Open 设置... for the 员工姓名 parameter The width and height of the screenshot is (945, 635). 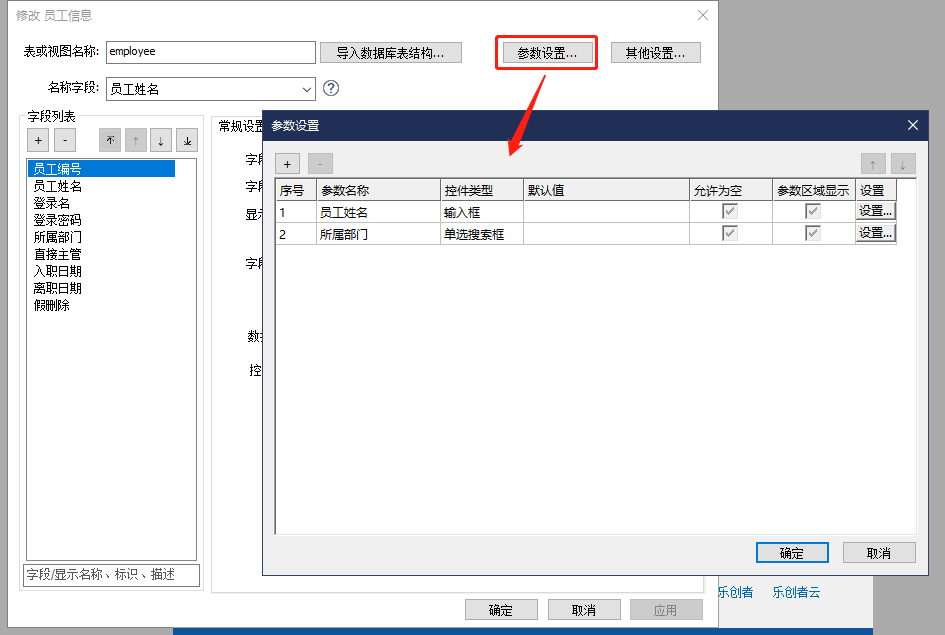click(x=875, y=211)
